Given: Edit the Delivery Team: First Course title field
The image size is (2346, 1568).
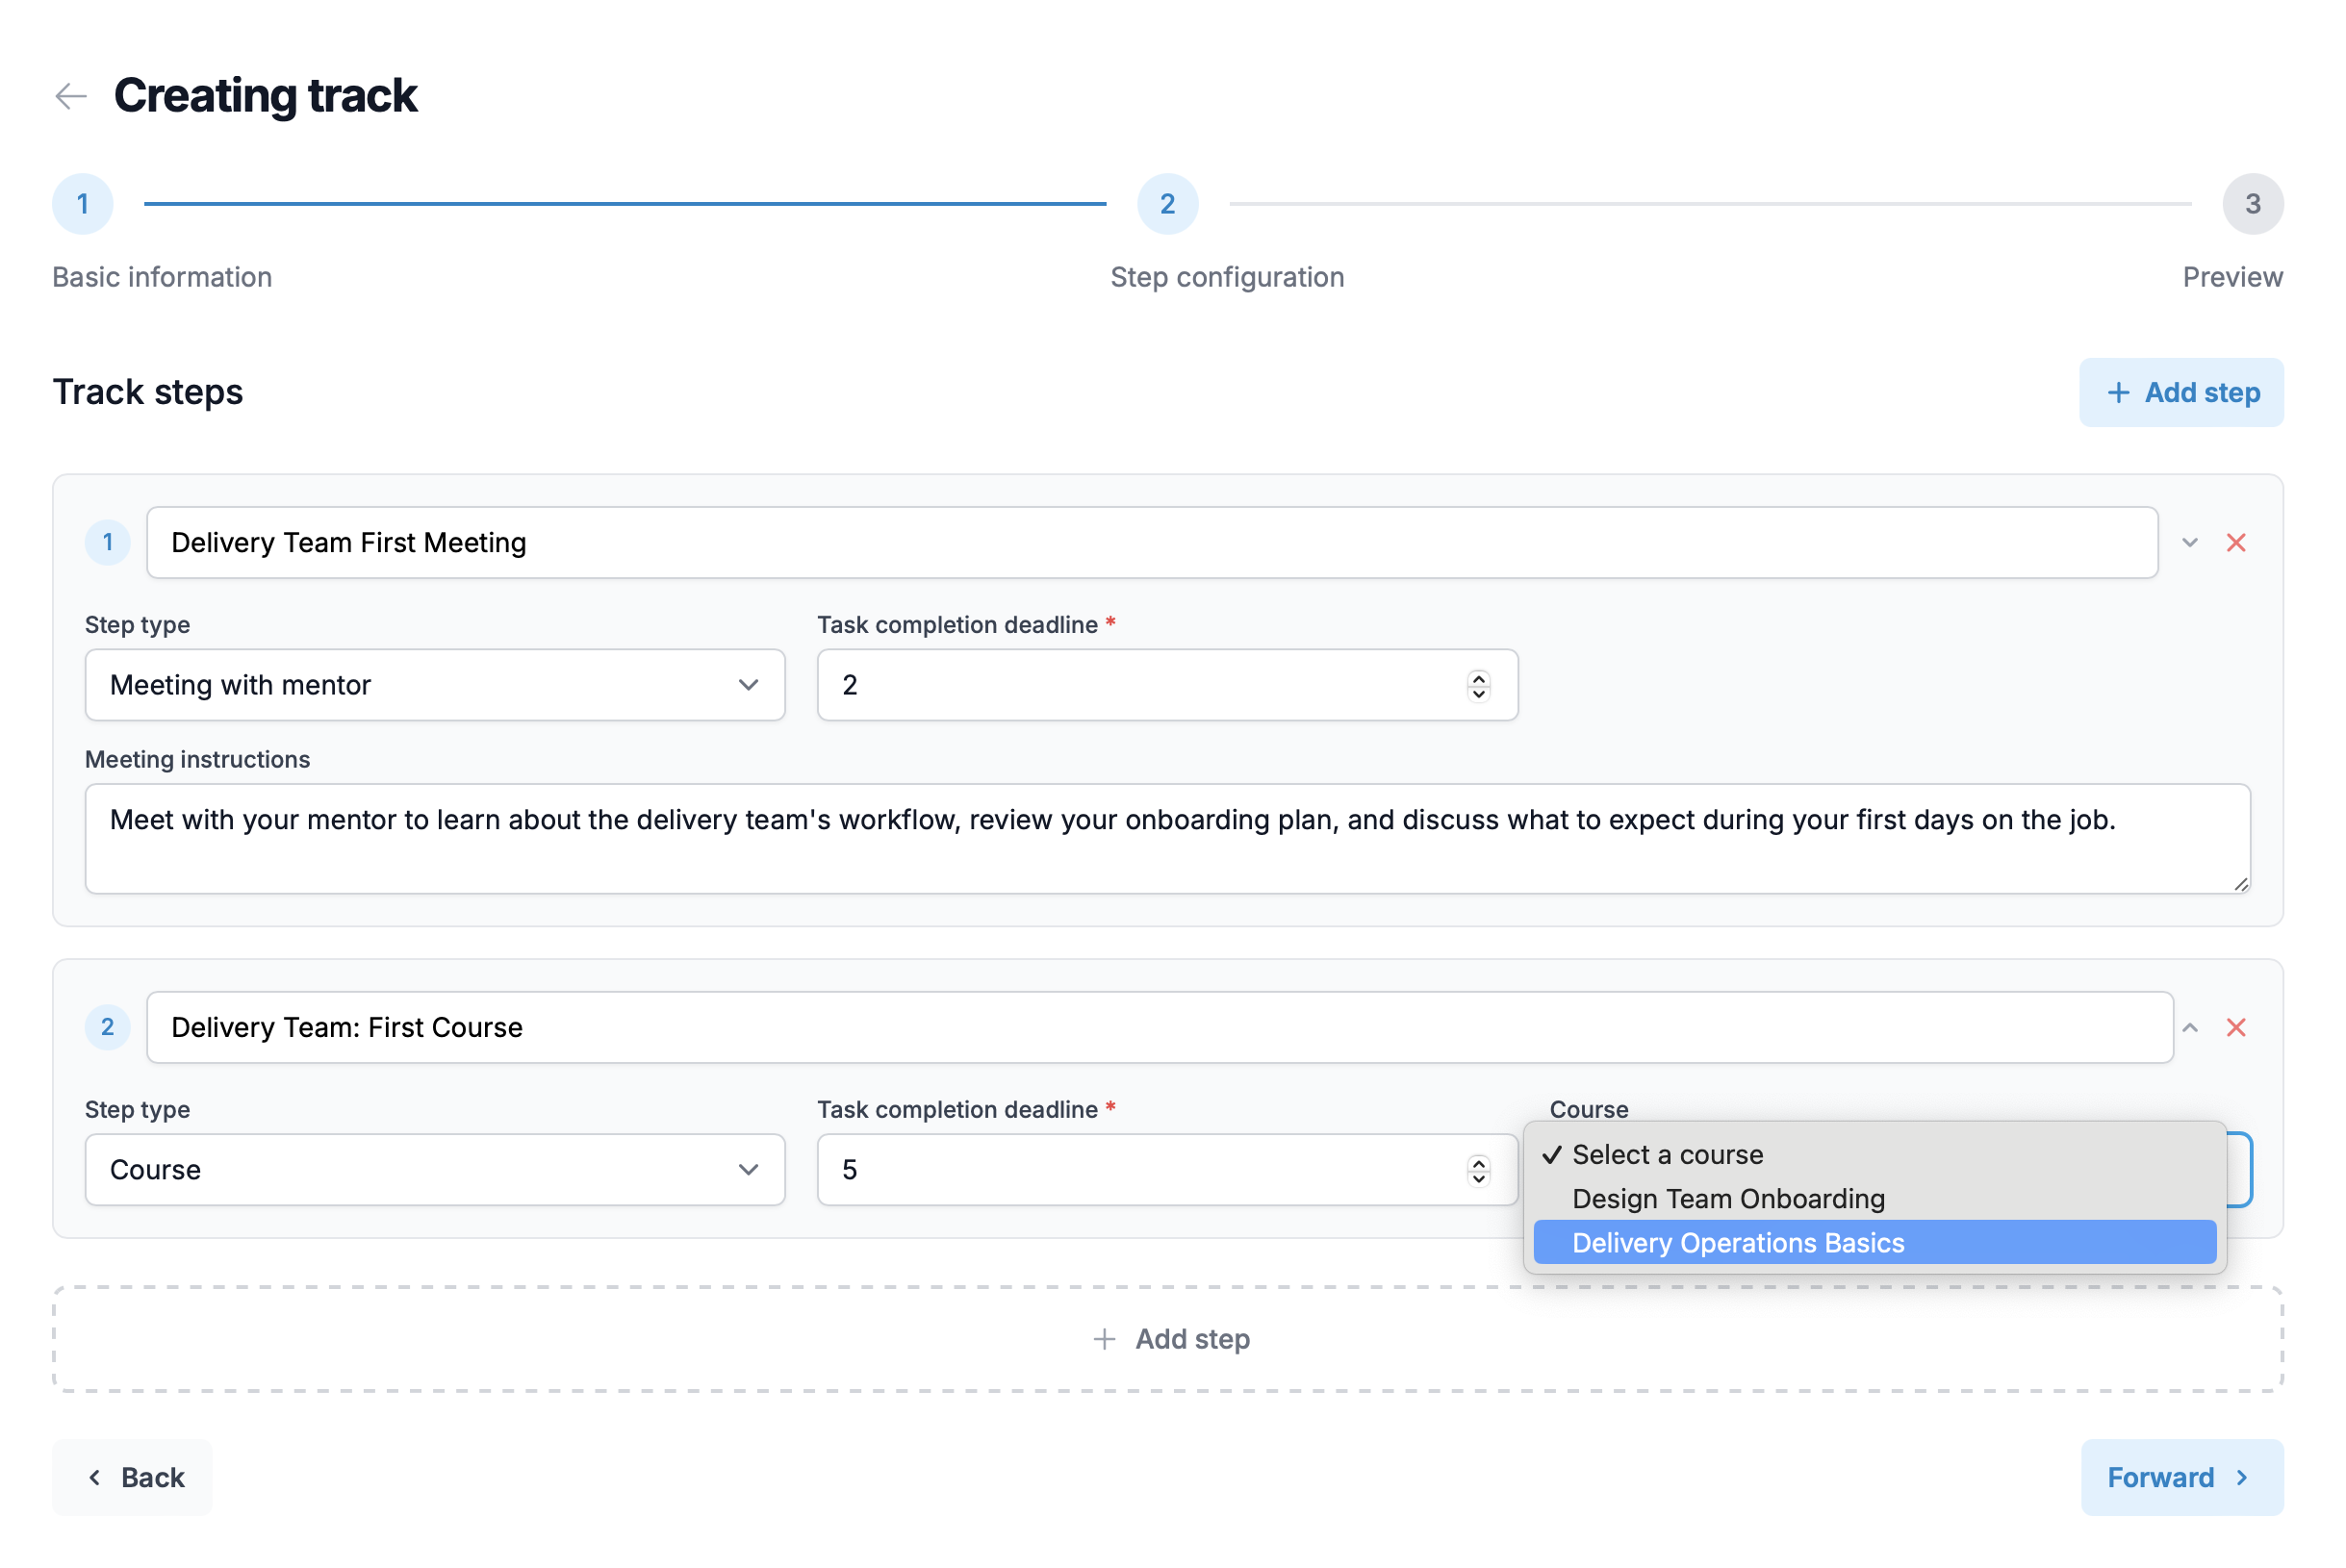Looking at the screenshot, I should 1159,1027.
